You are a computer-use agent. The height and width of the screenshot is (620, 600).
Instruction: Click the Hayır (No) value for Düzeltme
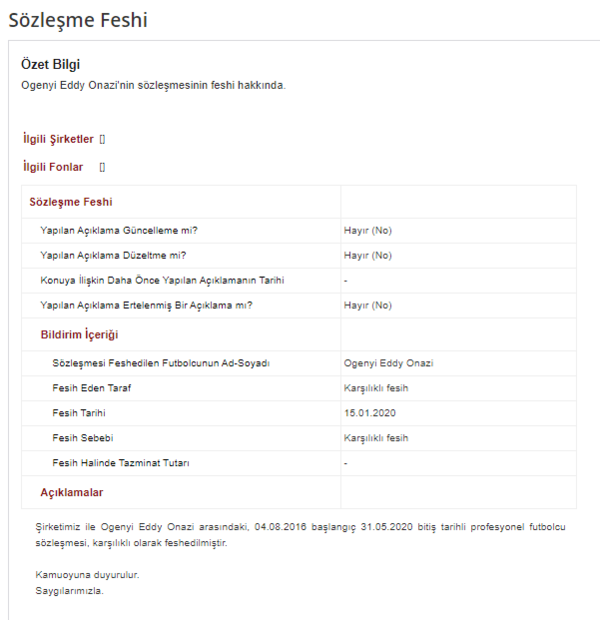point(367,255)
